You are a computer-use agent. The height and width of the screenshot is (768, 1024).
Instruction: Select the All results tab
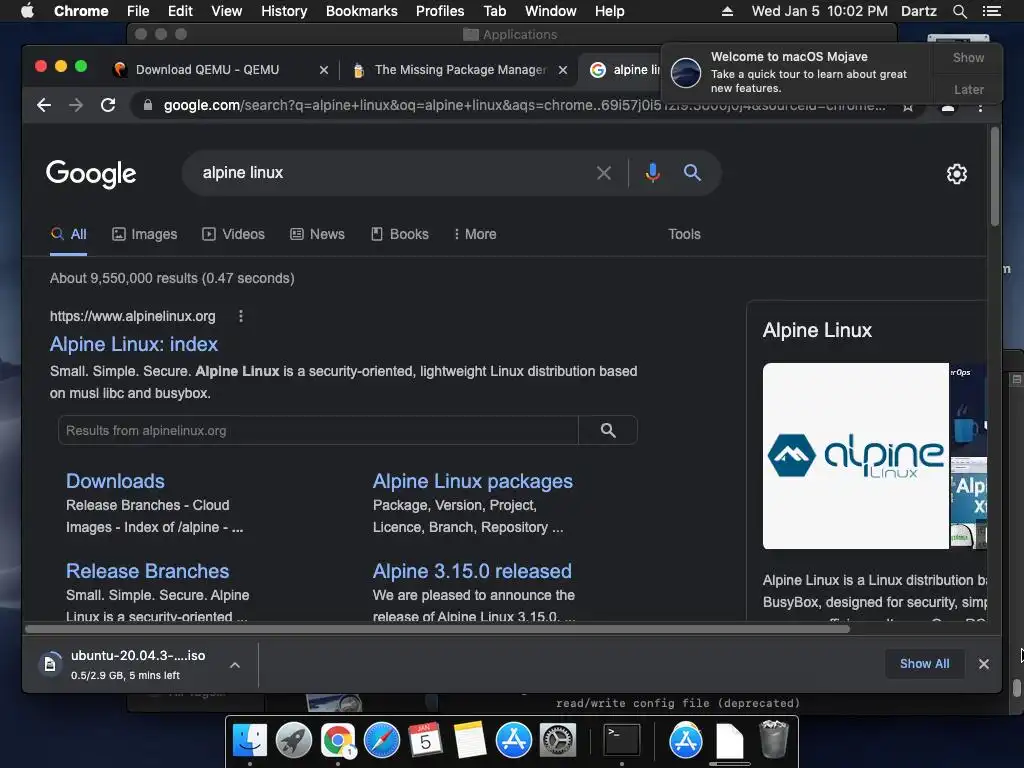(69, 234)
